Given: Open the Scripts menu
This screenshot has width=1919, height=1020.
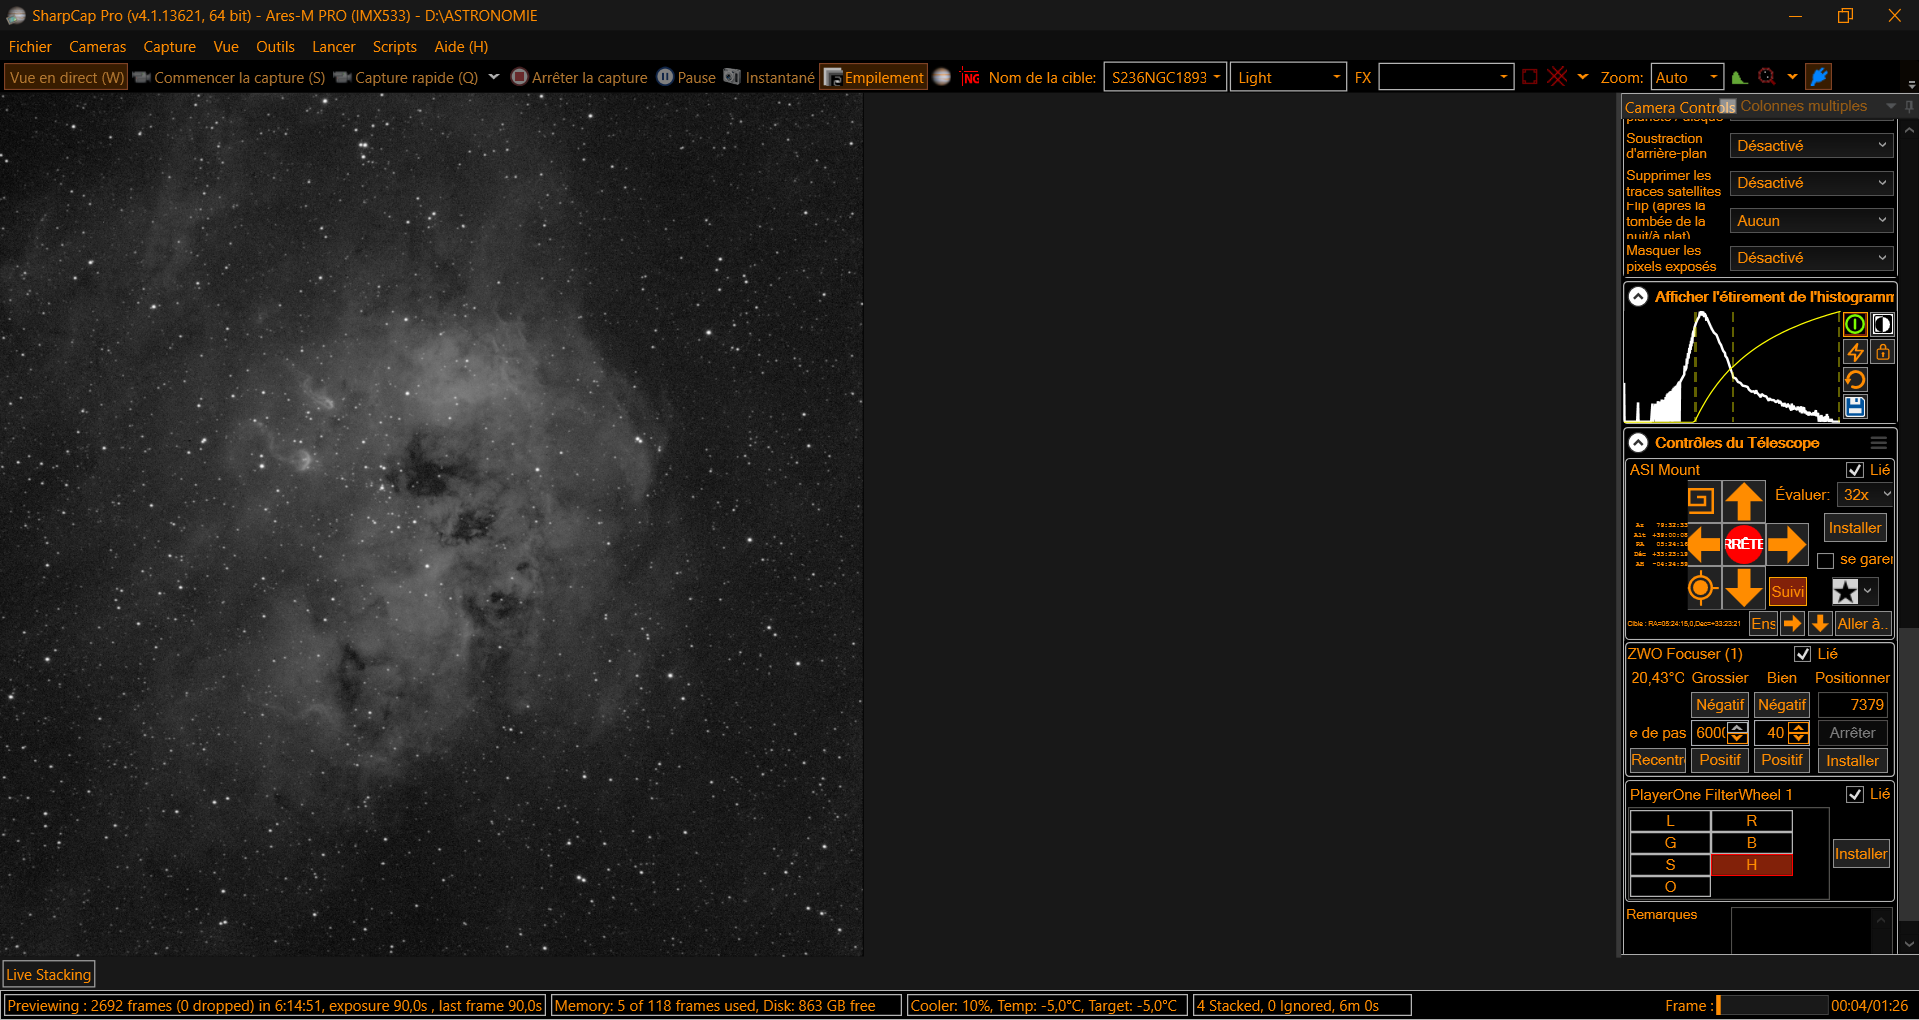Looking at the screenshot, I should pos(394,47).
